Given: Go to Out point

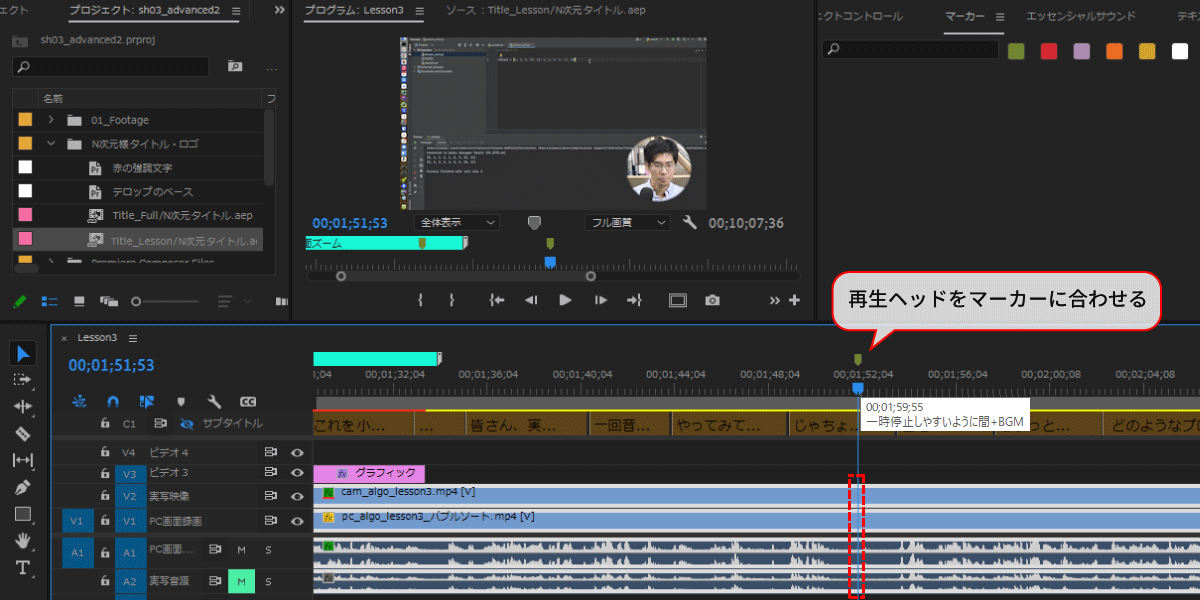Looking at the screenshot, I should tap(633, 300).
